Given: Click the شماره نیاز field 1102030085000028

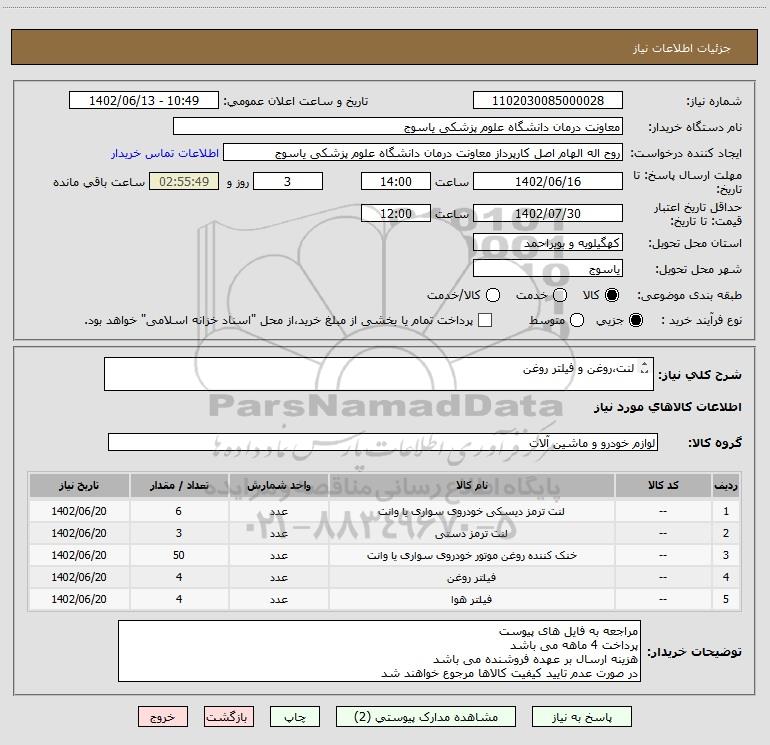Looking at the screenshot, I should pos(548,100).
